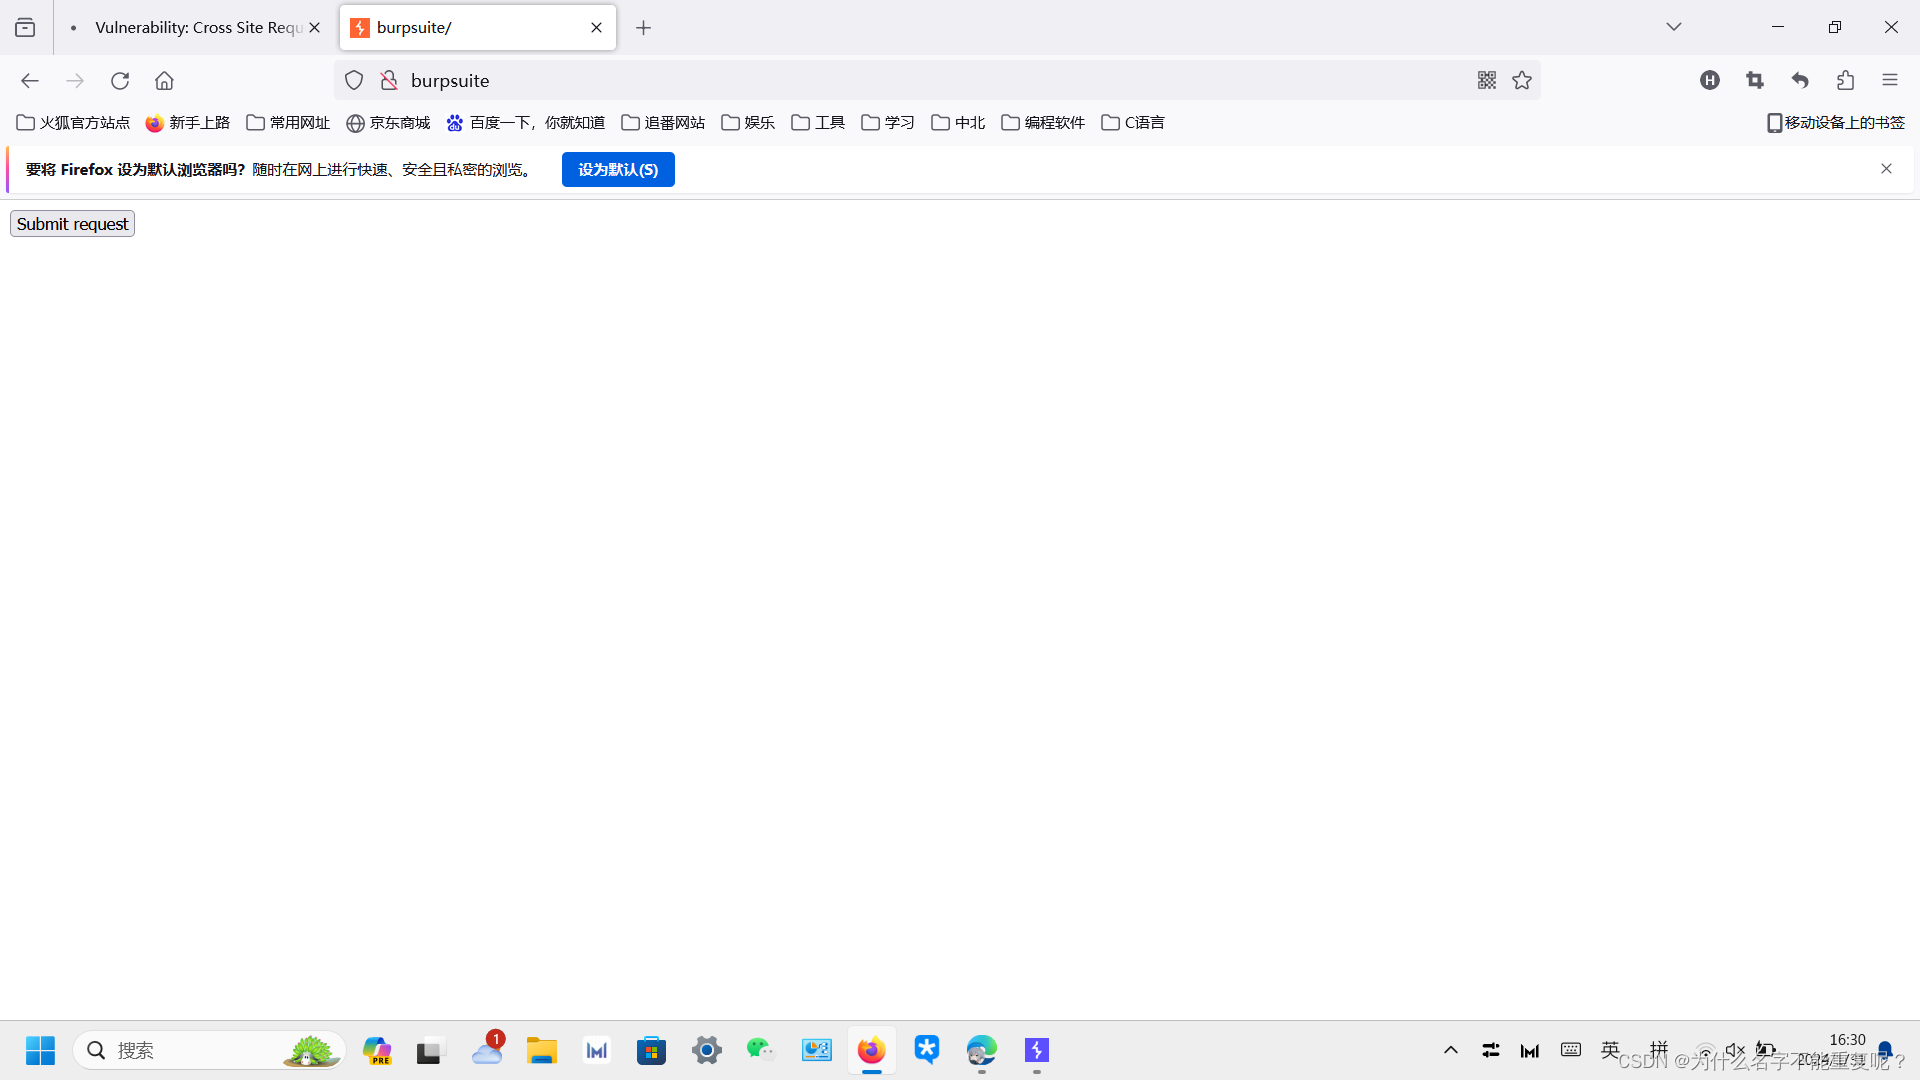Go to the Firefox home page

(x=164, y=80)
